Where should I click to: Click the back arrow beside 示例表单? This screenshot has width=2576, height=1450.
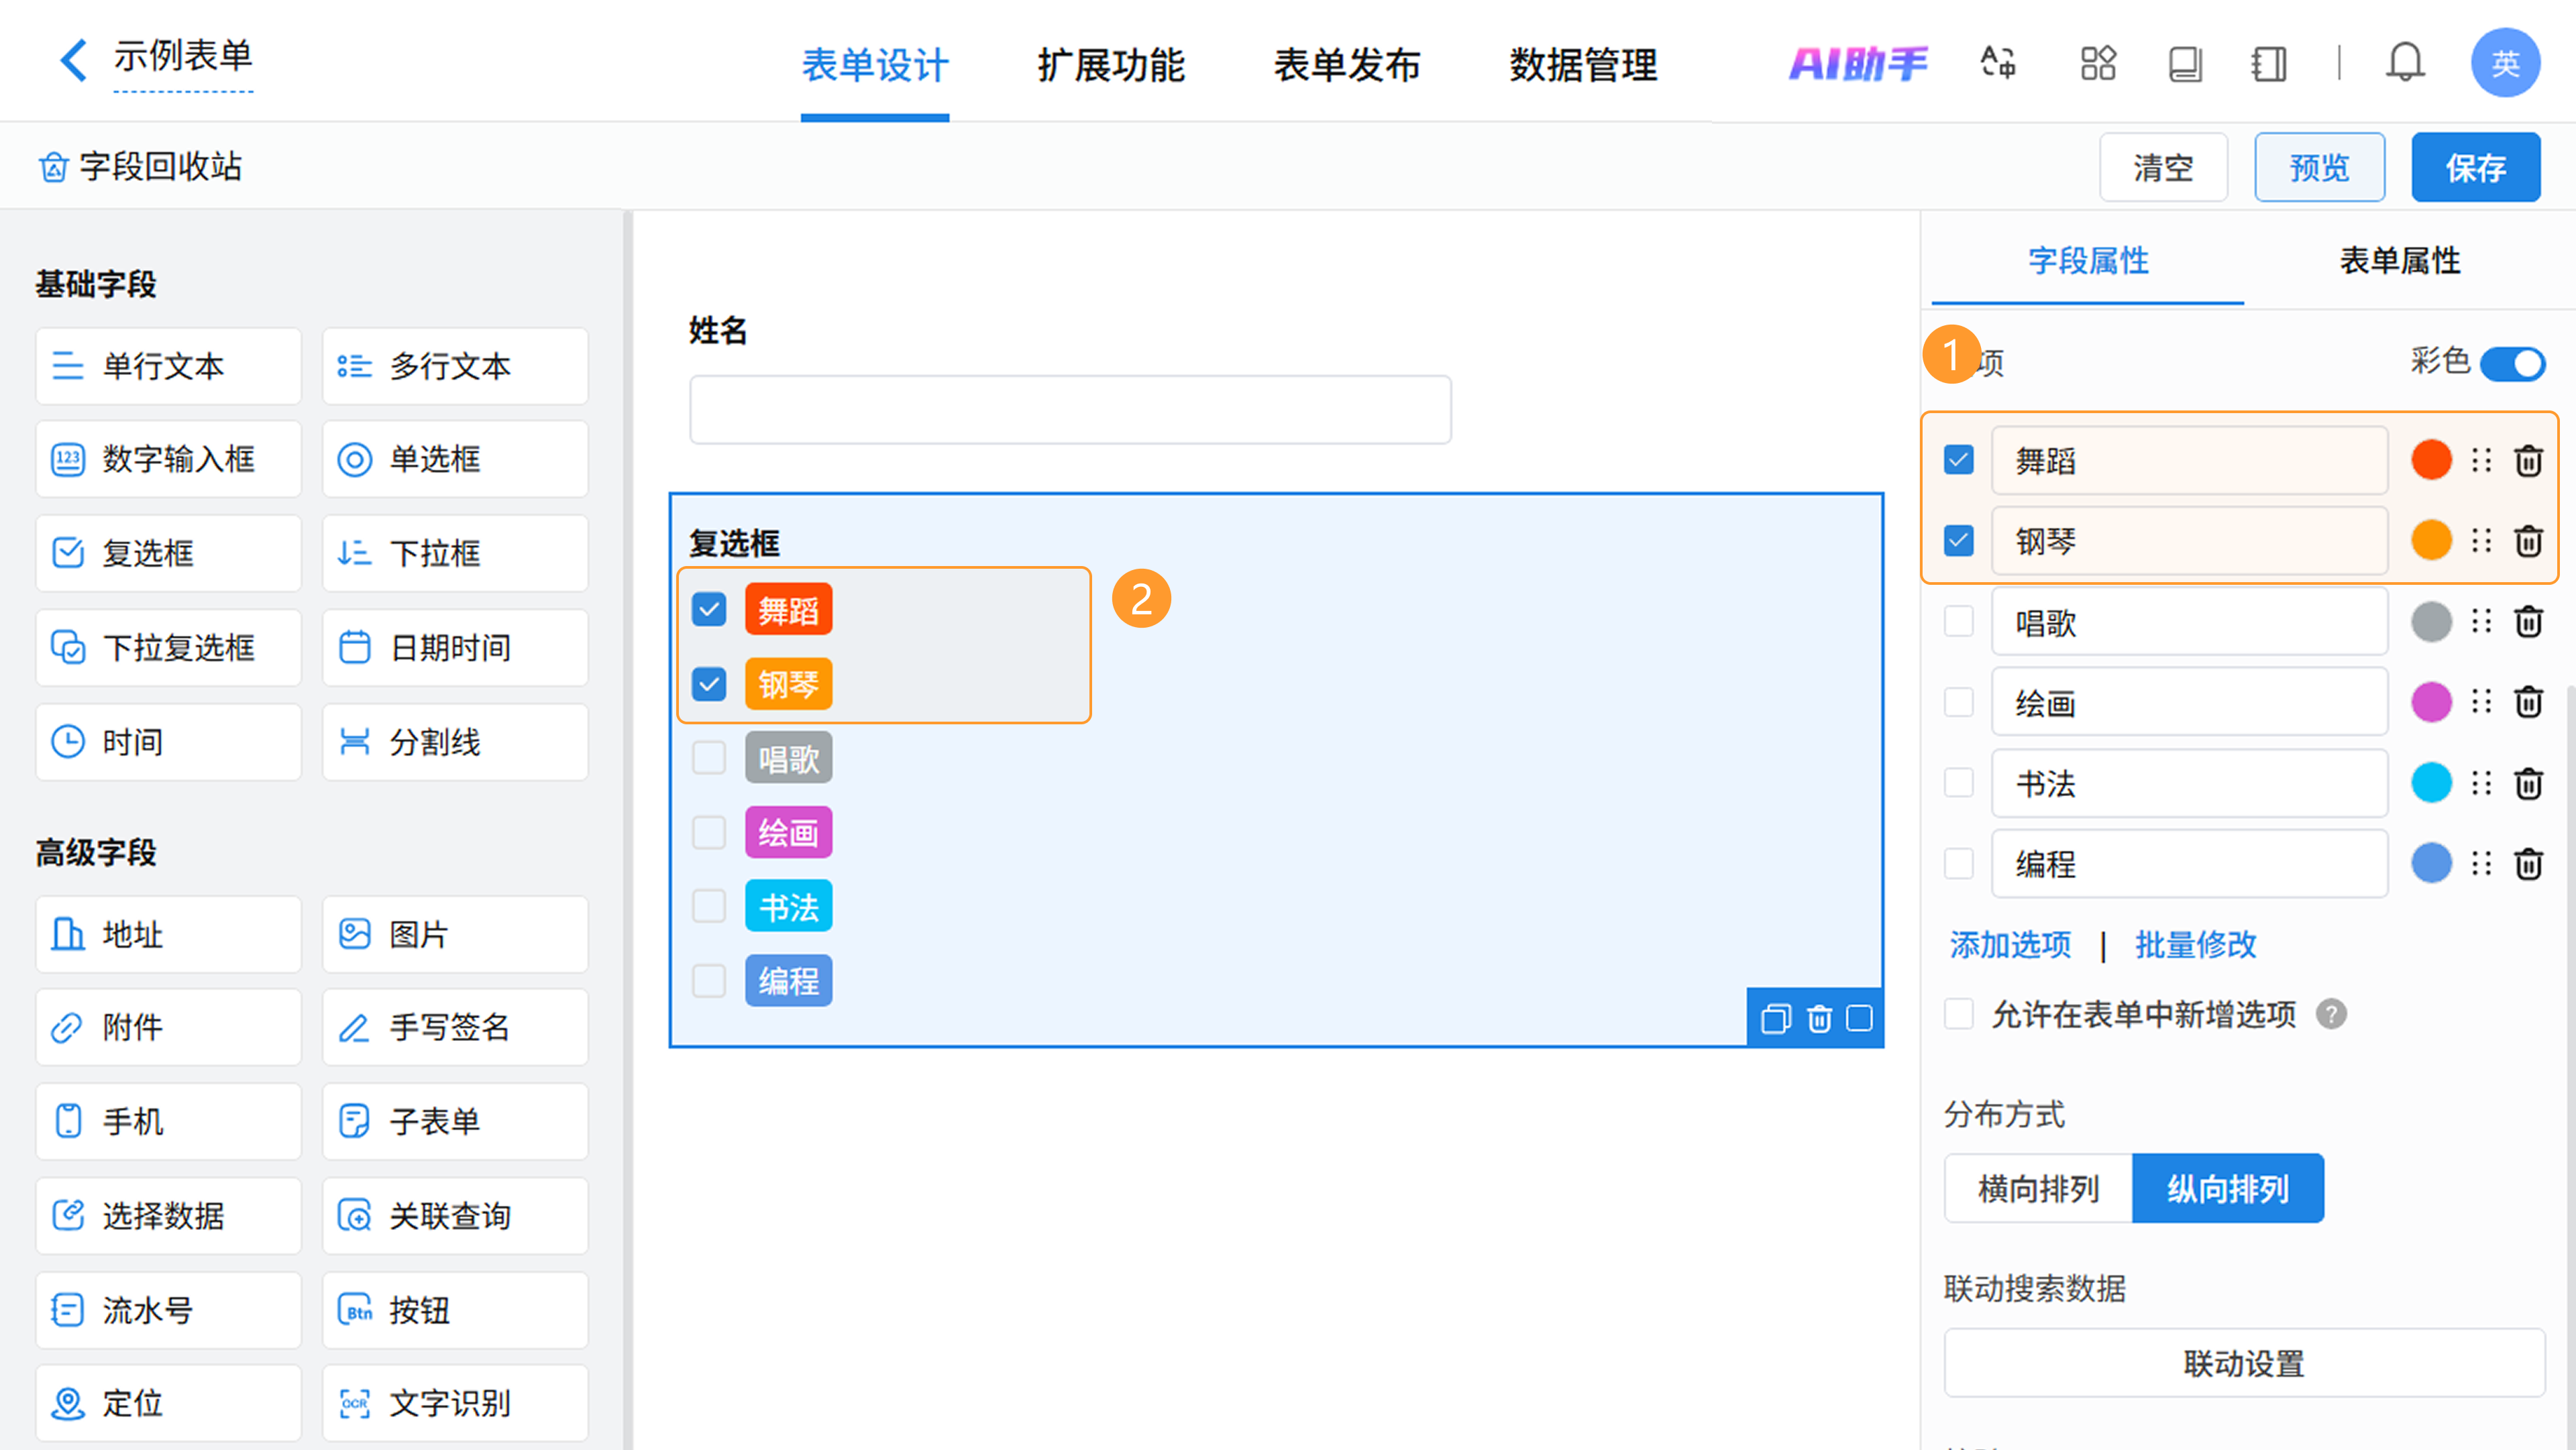(73, 60)
